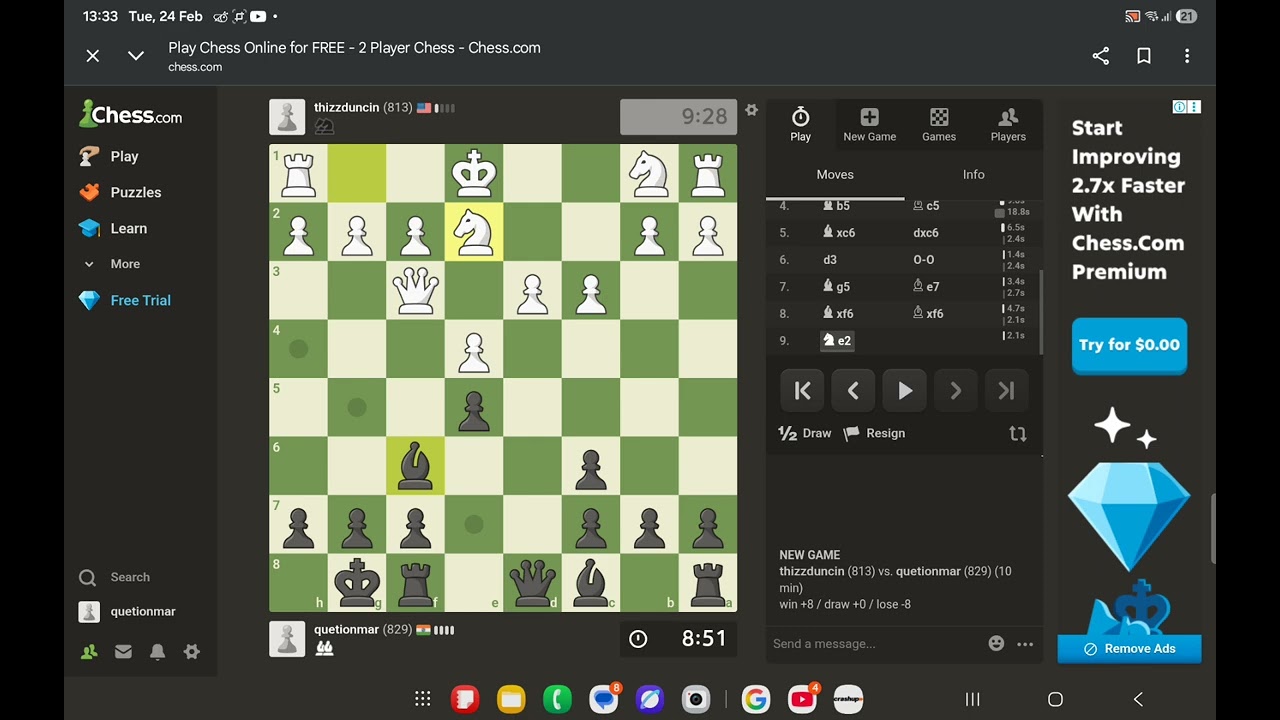Click quetionmar's avatar below the board
The width and height of the screenshot is (1280, 720).
287,639
